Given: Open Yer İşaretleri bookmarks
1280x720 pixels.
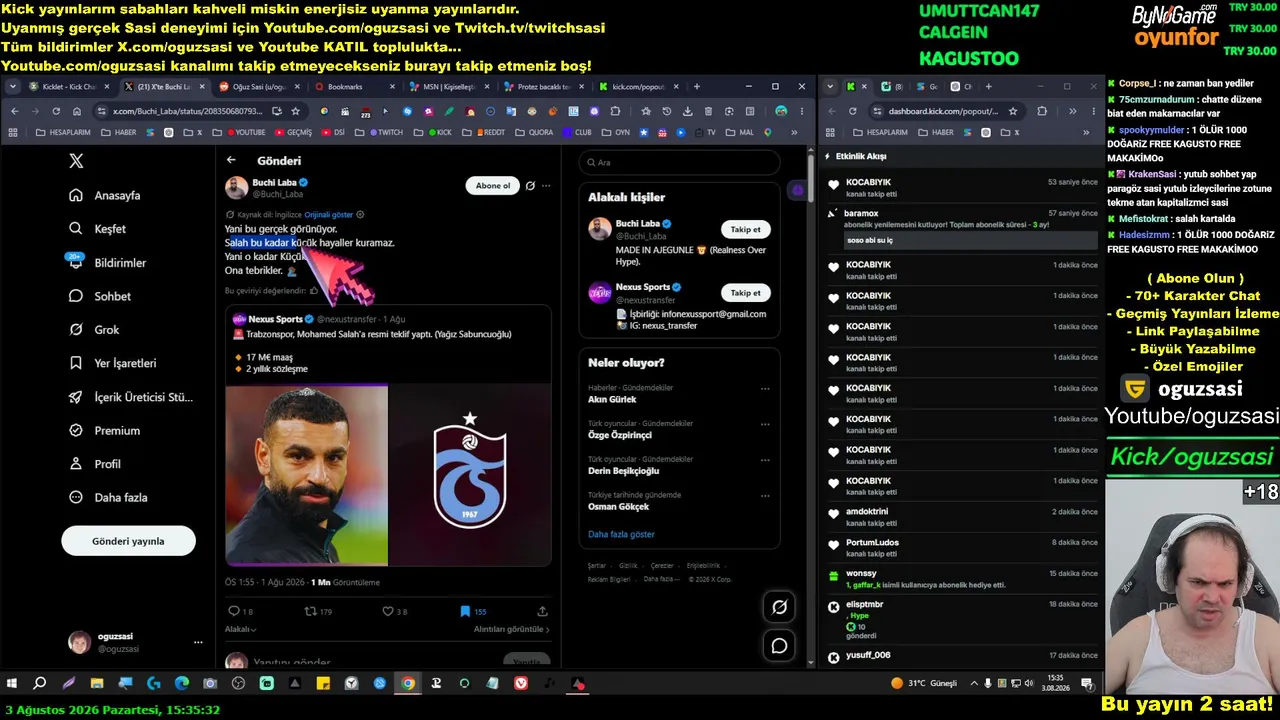Looking at the screenshot, I should pos(112,363).
